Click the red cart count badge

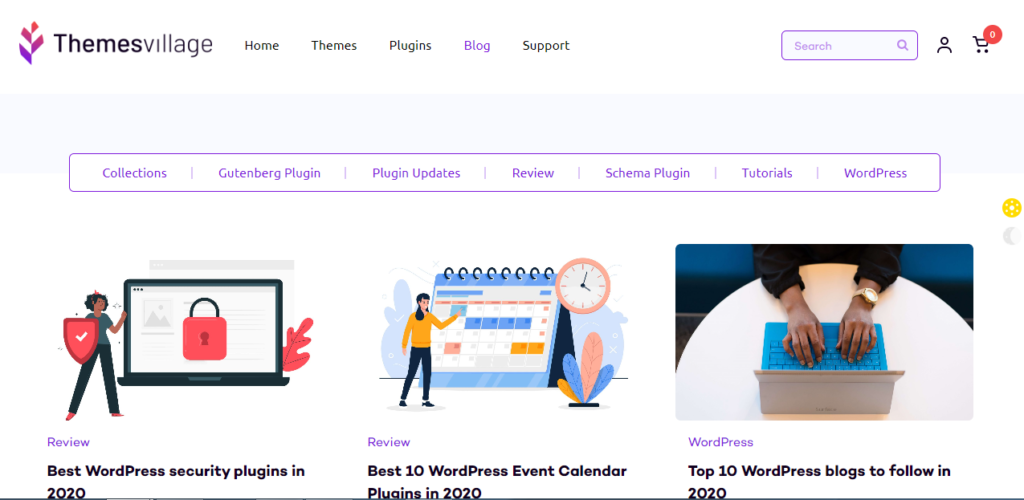pos(993,34)
